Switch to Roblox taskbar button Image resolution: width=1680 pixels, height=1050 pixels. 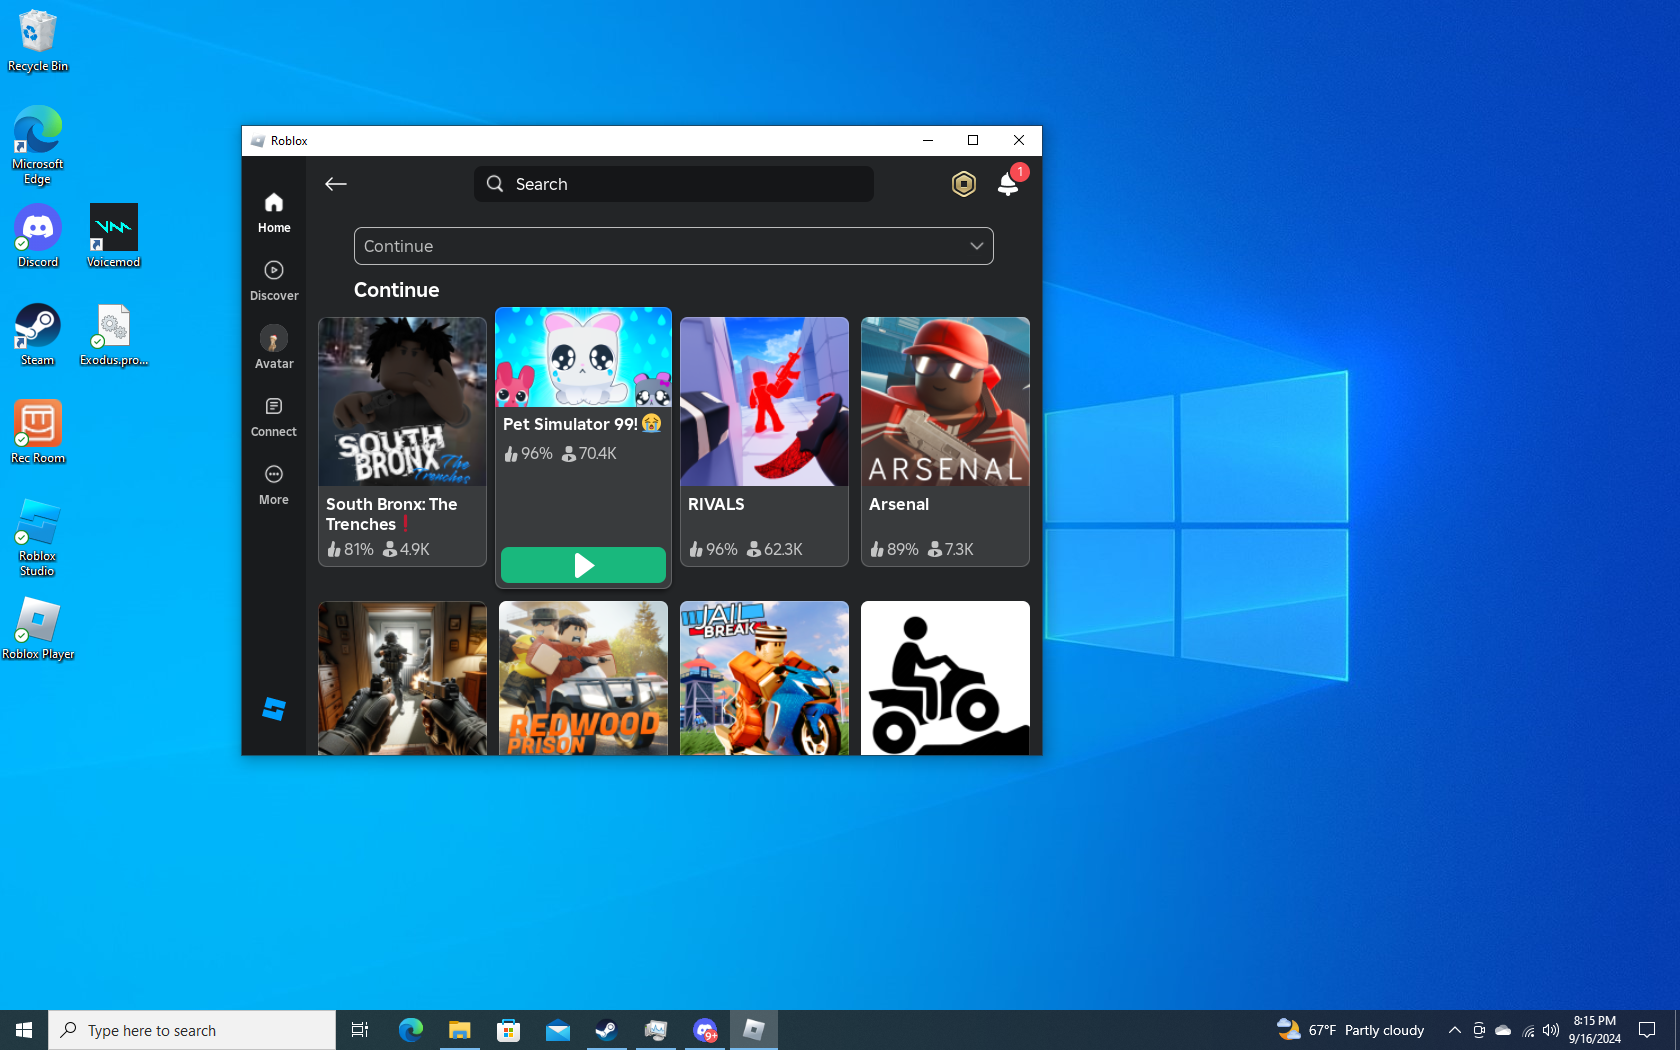(x=754, y=1030)
